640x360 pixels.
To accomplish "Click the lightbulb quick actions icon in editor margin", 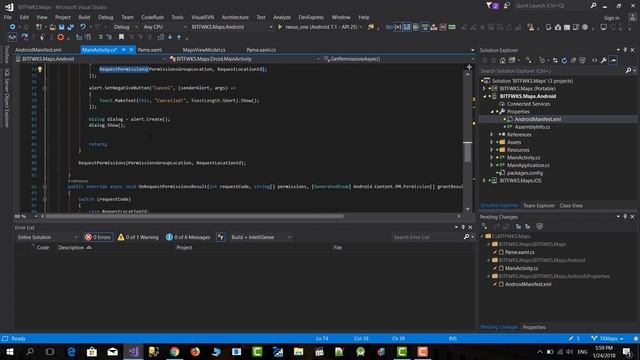I will coord(40,69).
